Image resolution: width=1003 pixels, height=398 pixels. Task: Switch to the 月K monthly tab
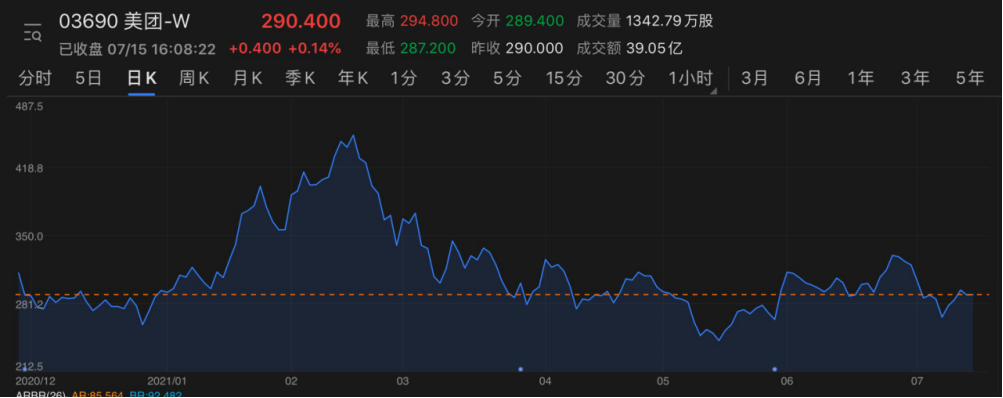247,79
